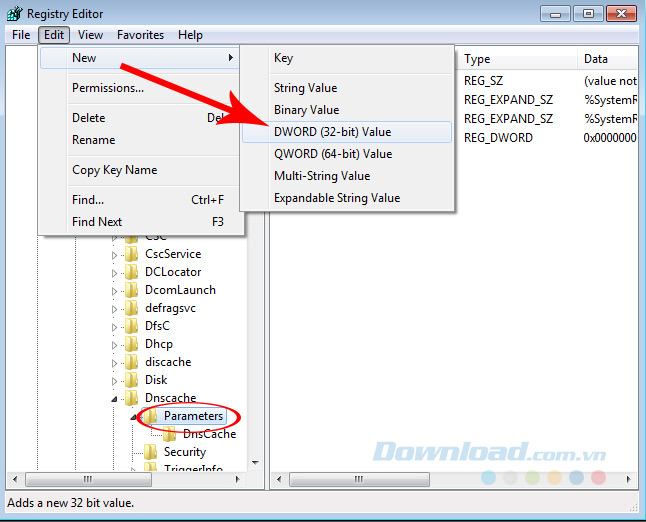
Task: Click the Security folder icon
Action: pyautogui.click(x=150, y=452)
